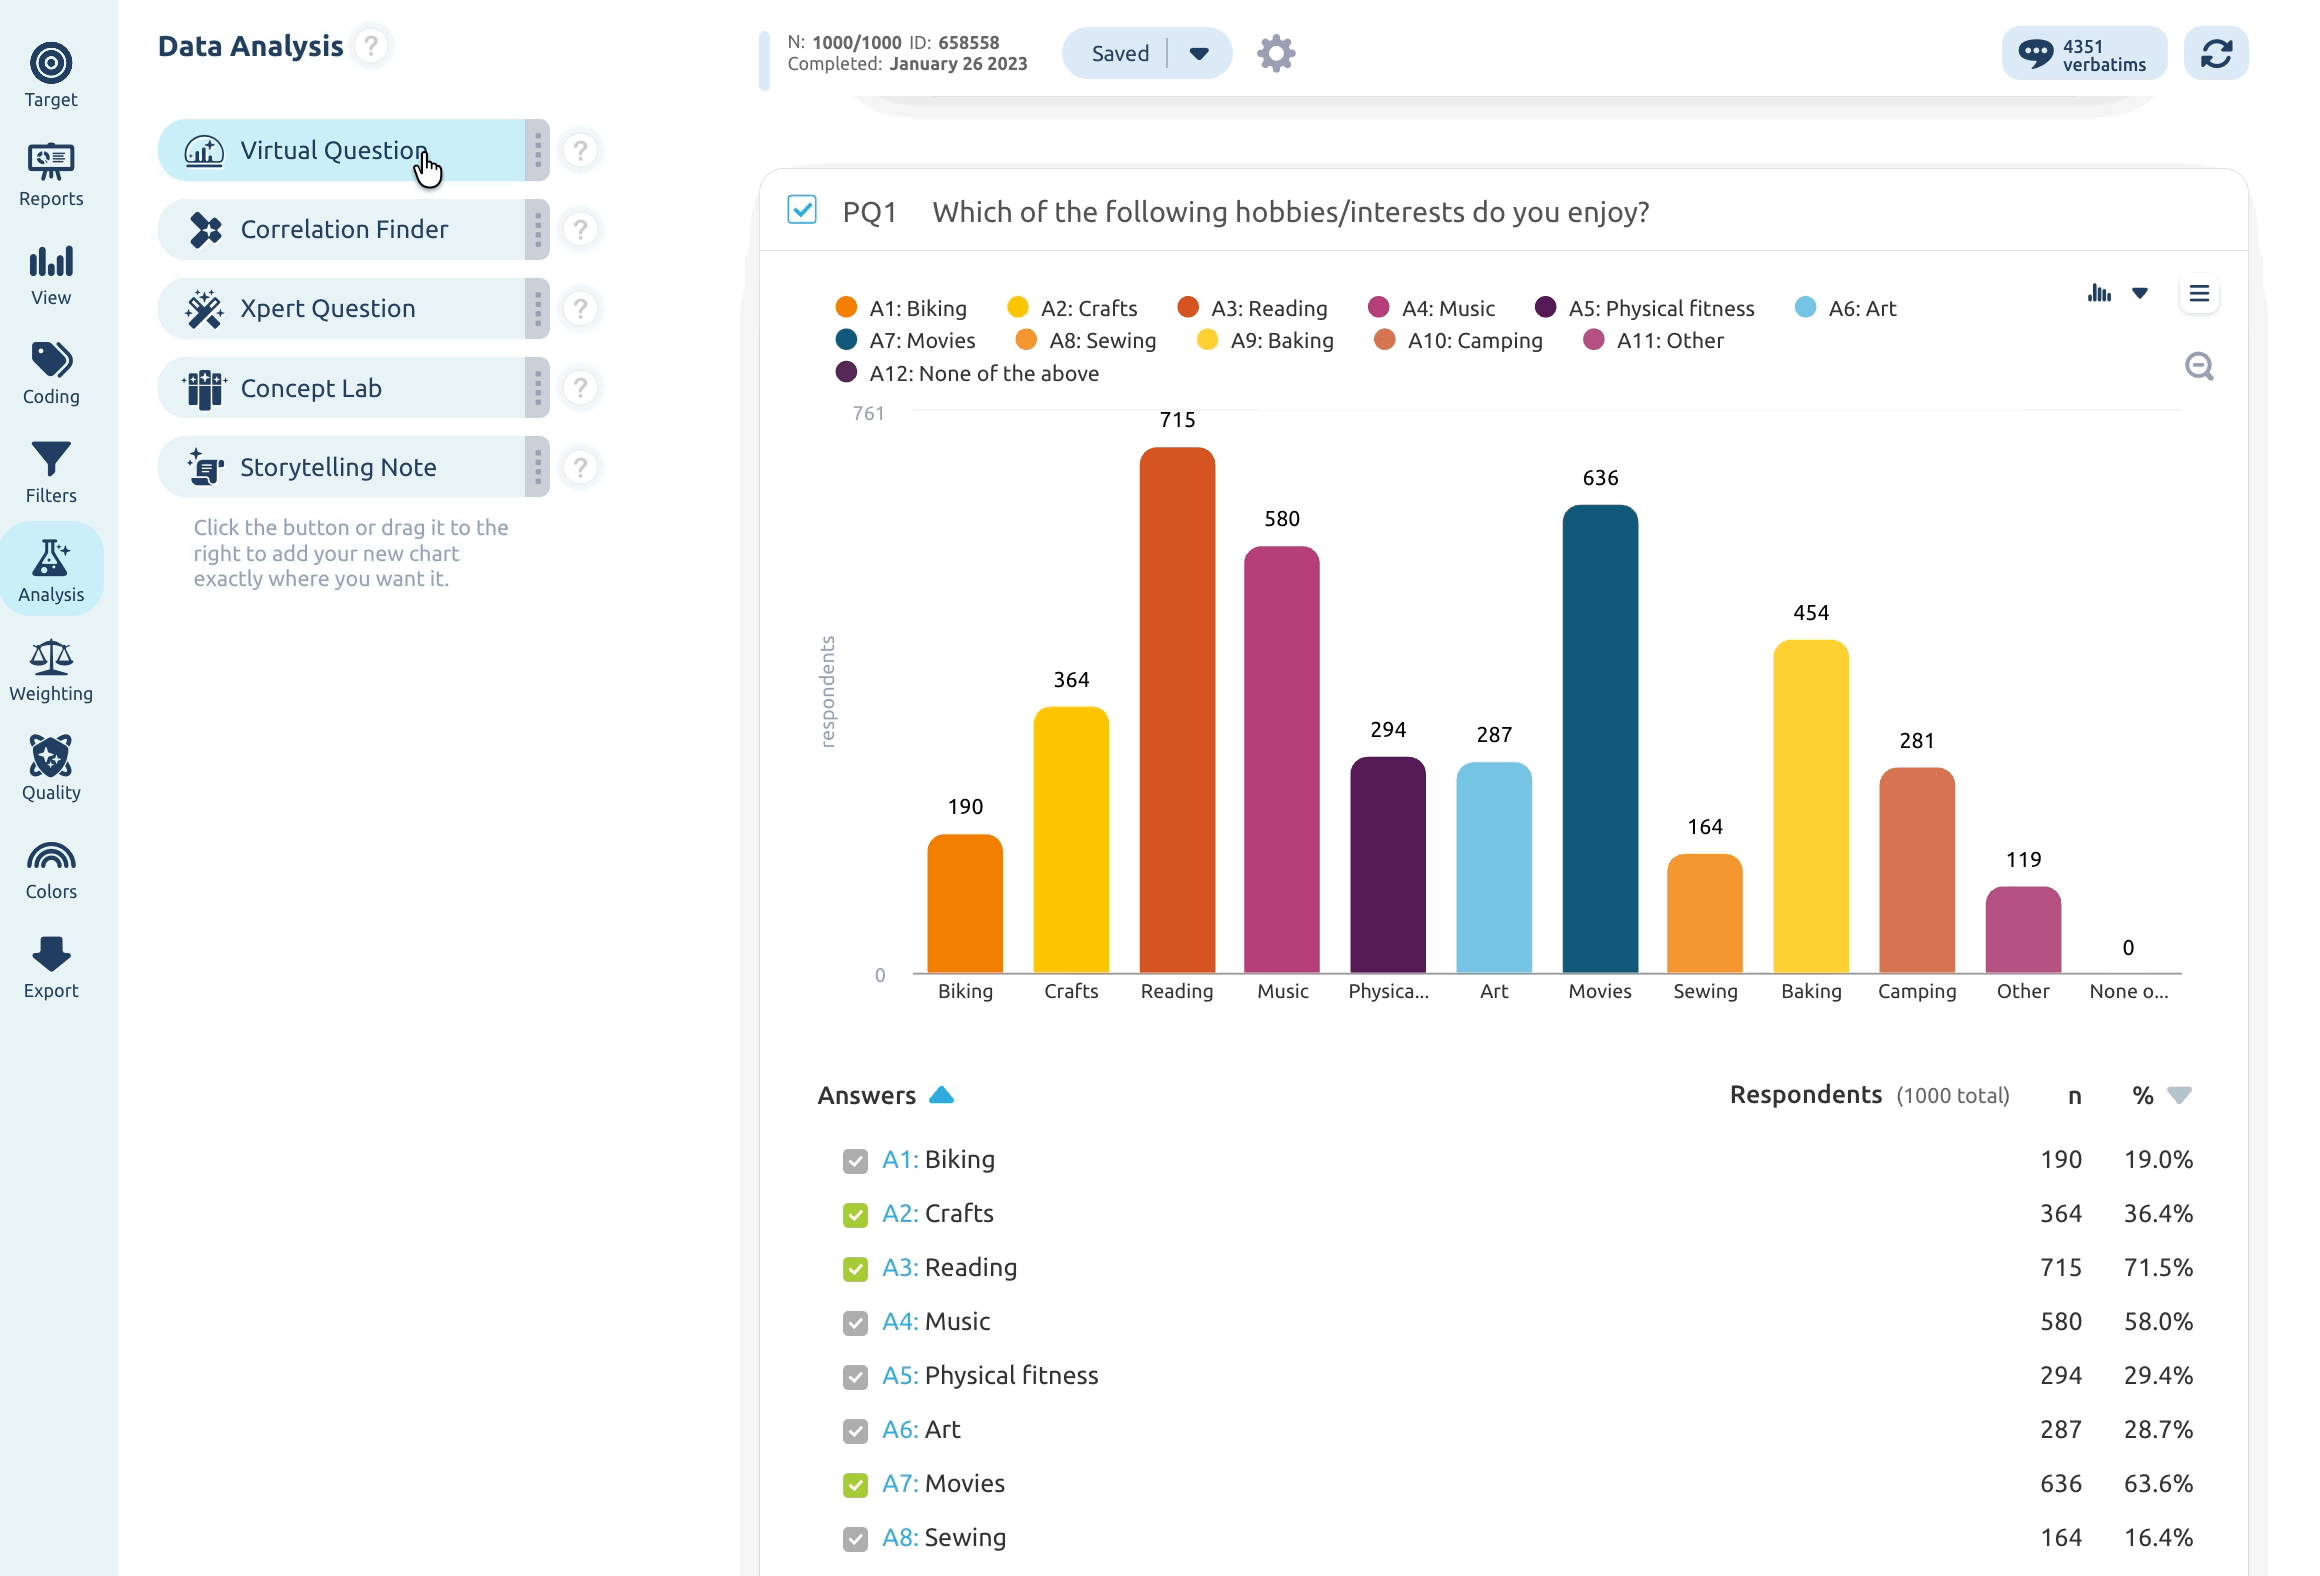Open the View section
The width and height of the screenshot is (2320, 1576).
(x=51, y=273)
